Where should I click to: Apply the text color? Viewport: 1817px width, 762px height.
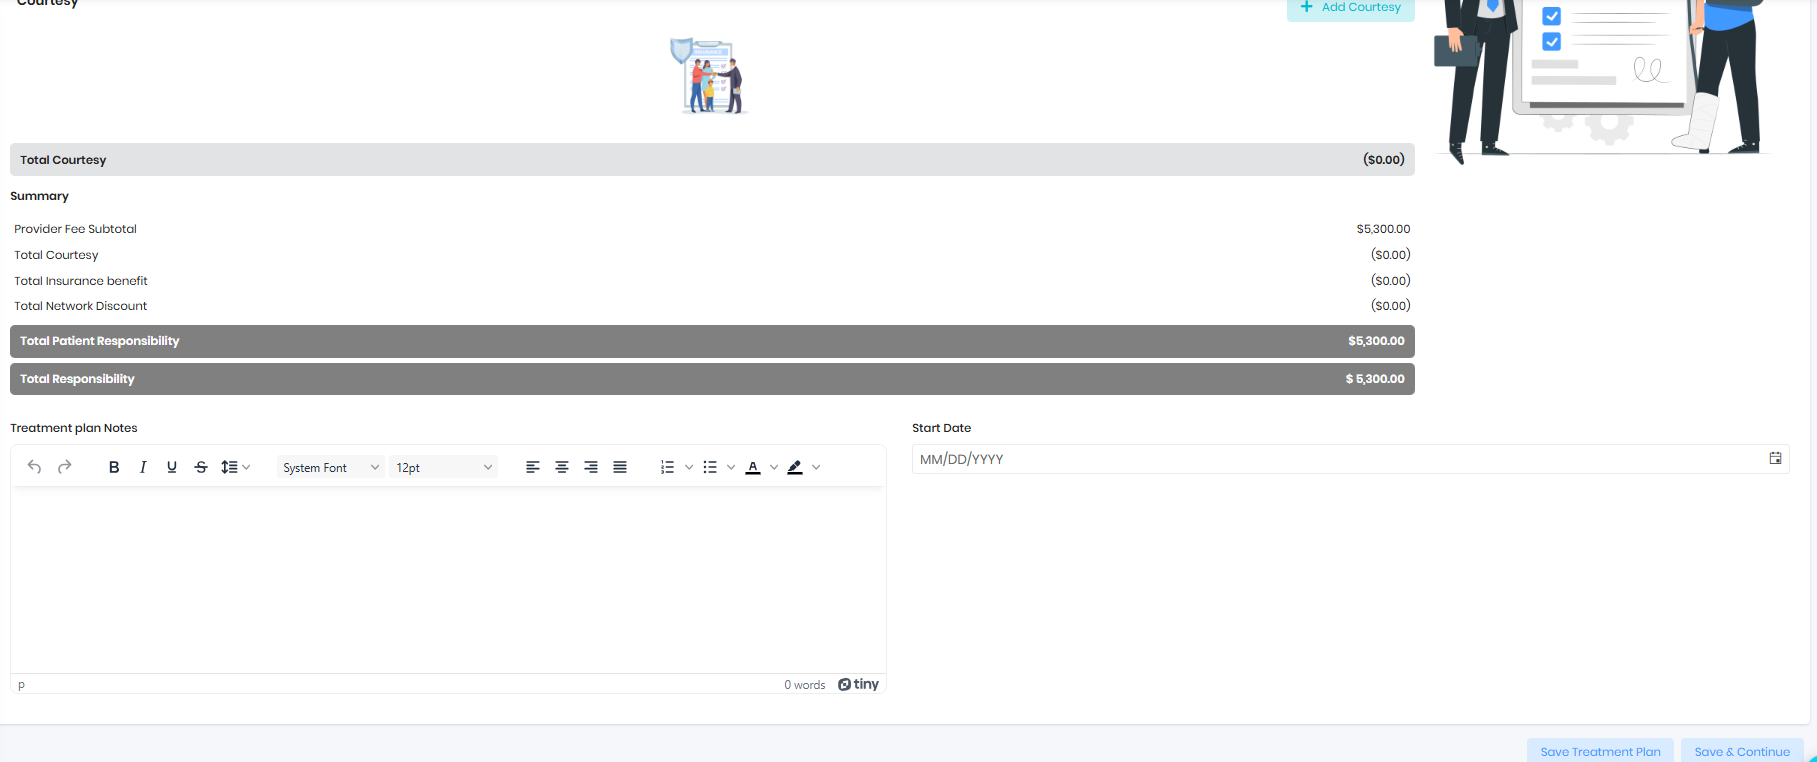pos(753,467)
